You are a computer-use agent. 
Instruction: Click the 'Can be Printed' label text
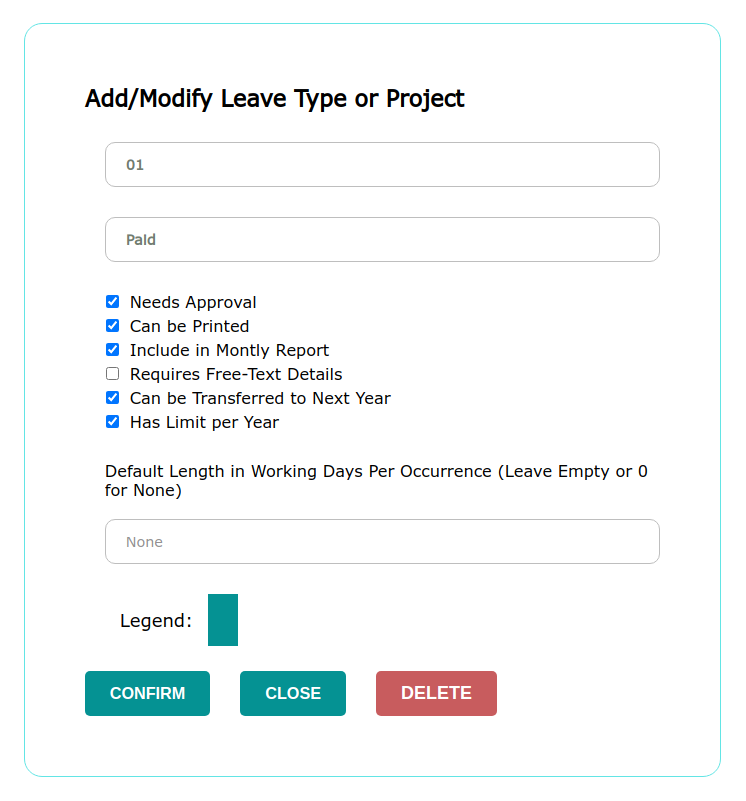click(x=189, y=326)
